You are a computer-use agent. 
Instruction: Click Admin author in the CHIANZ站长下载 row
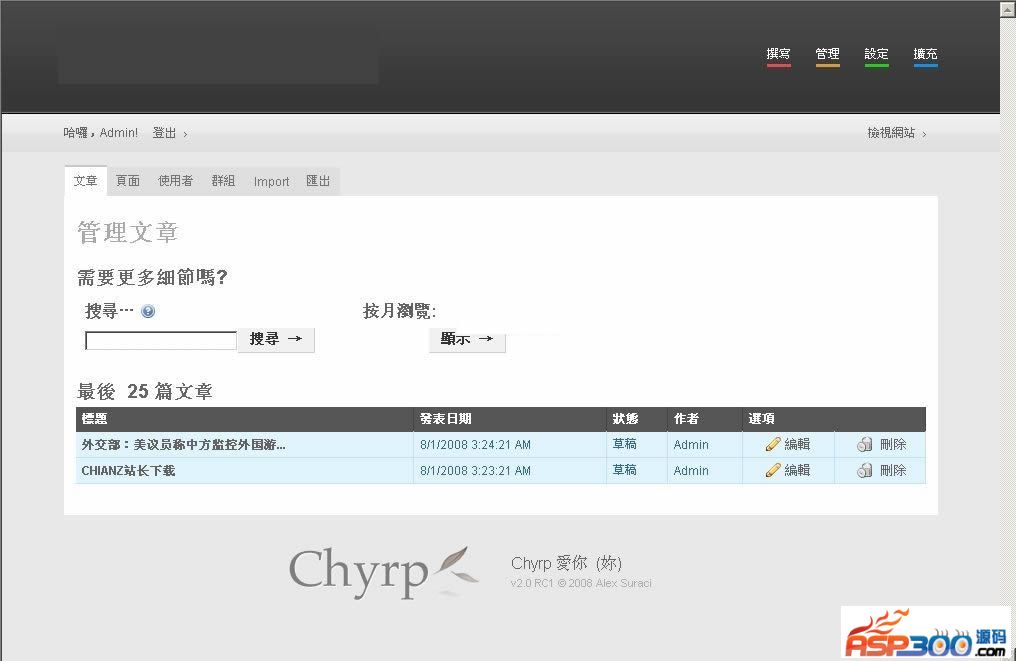coord(691,470)
